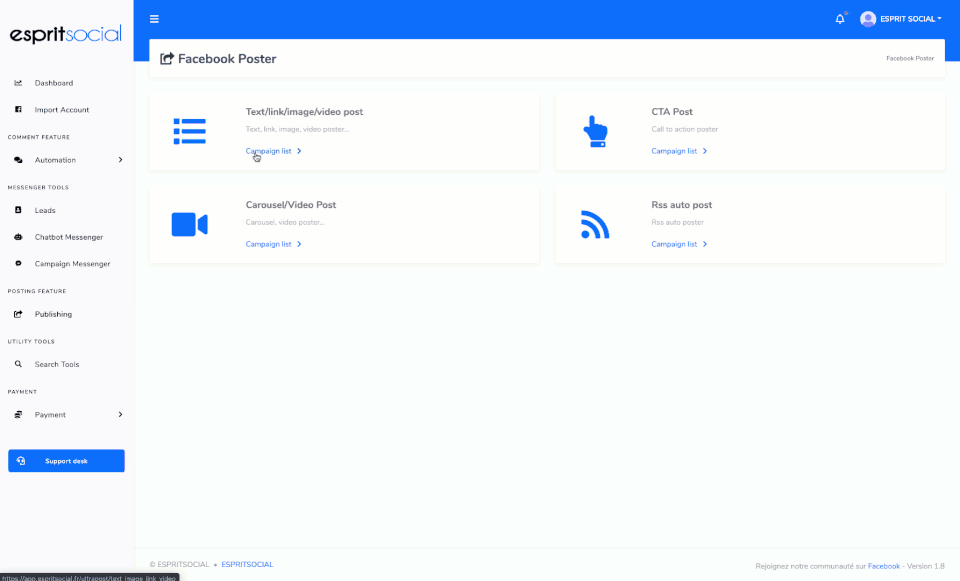Click the list icon for Text/link/image/video post
Screen dimensions: 960x581
tap(190, 132)
